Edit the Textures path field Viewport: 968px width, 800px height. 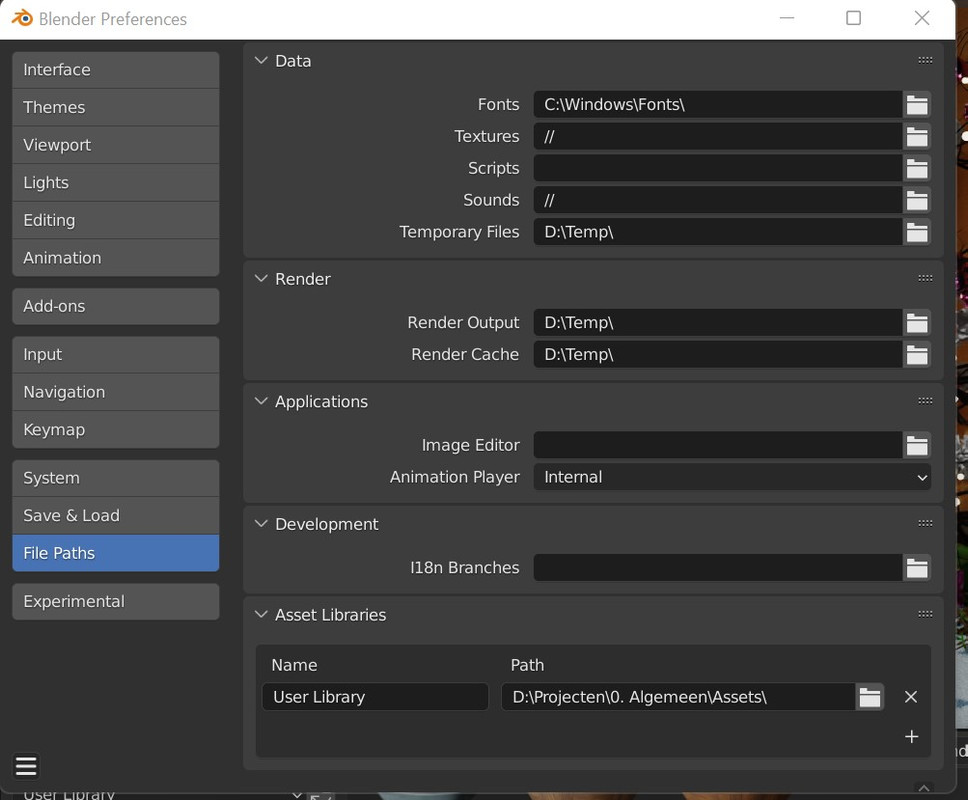click(718, 136)
